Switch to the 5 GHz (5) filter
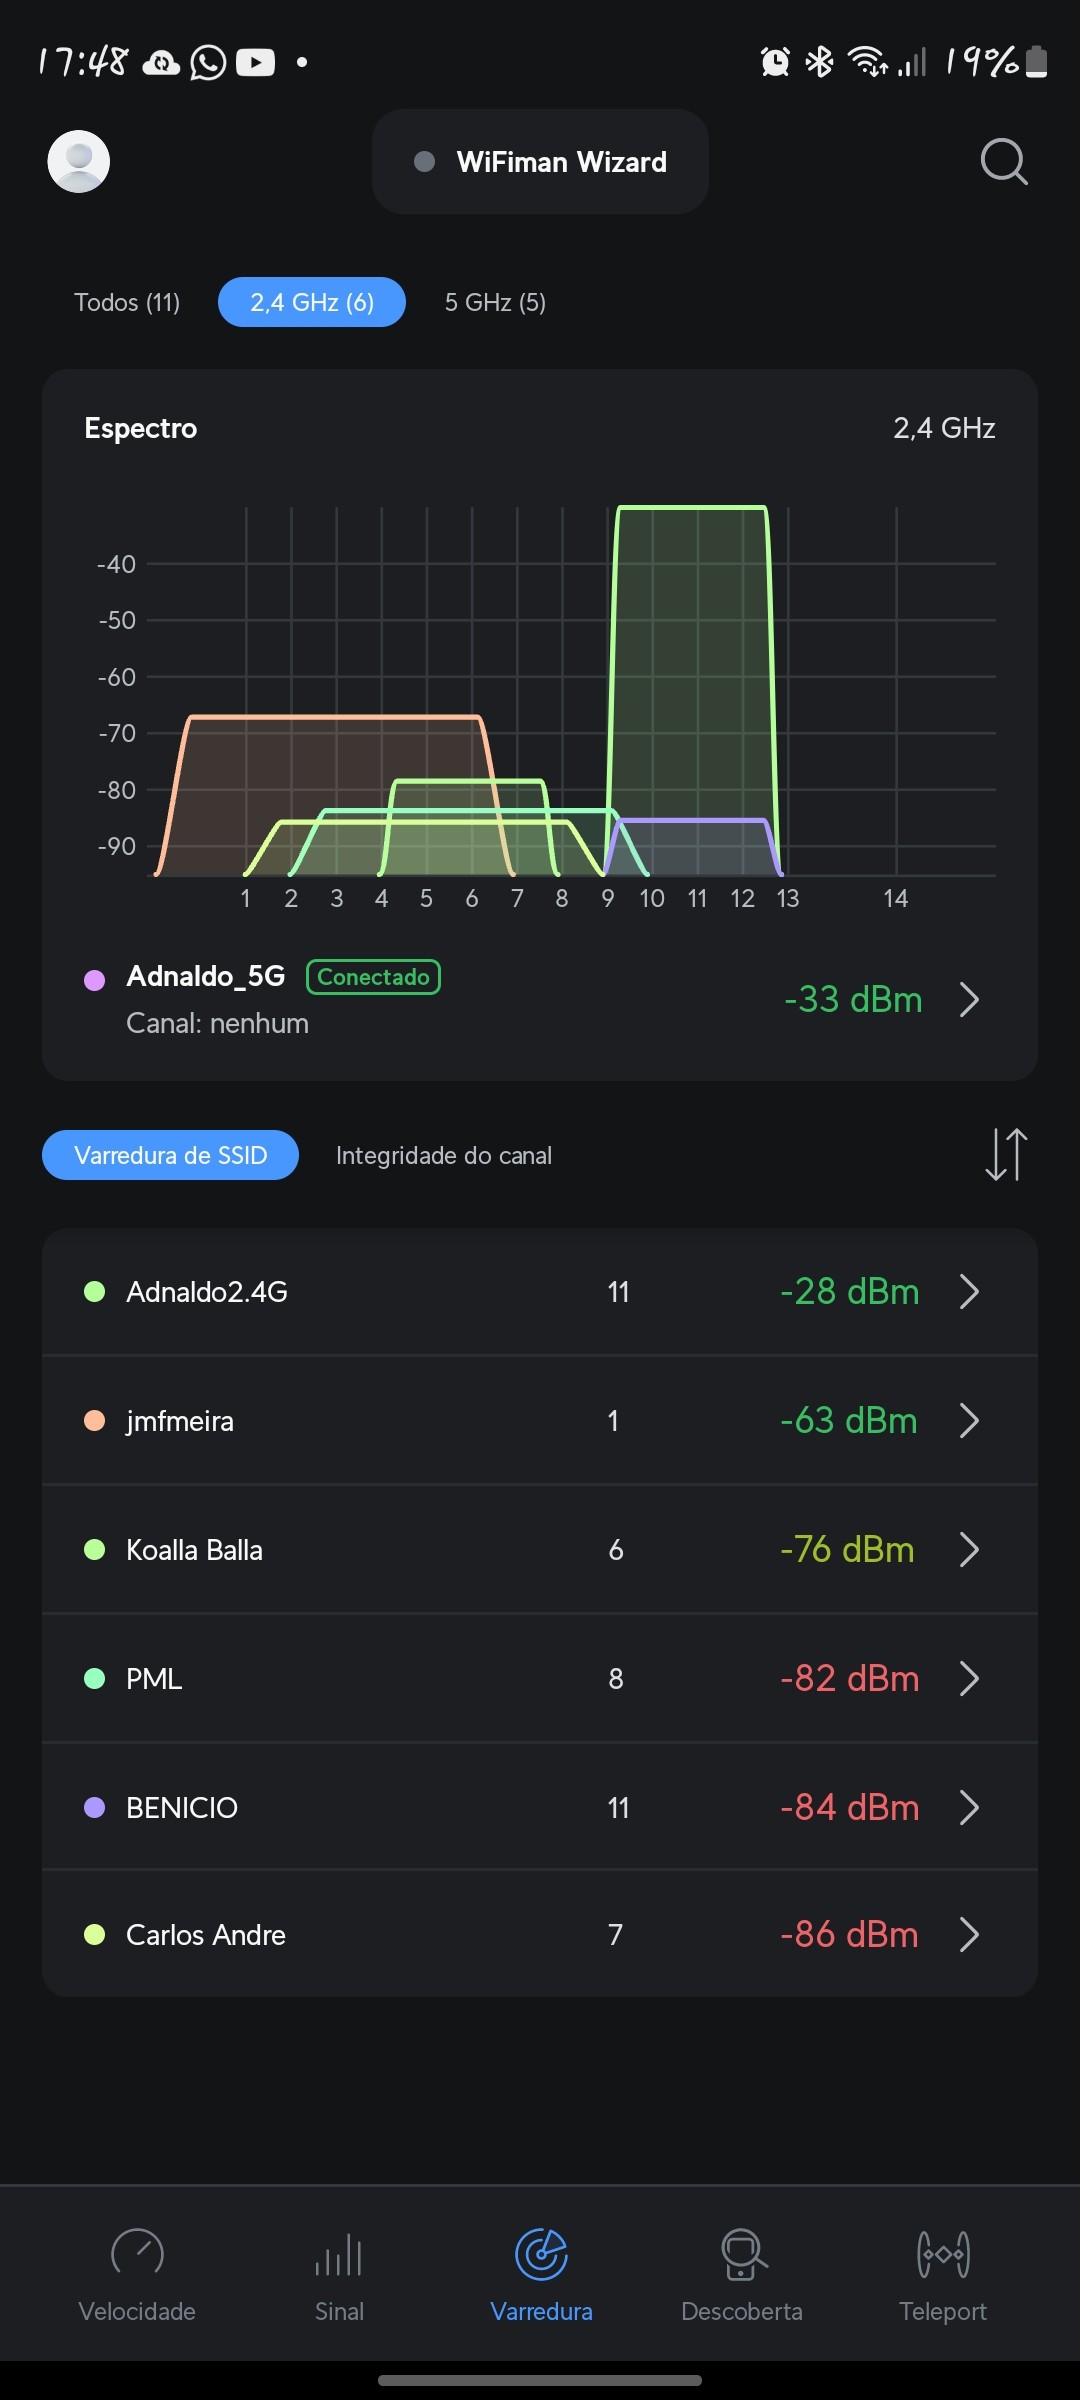Image resolution: width=1080 pixels, height=2400 pixels. pyautogui.click(x=495, y=302)
